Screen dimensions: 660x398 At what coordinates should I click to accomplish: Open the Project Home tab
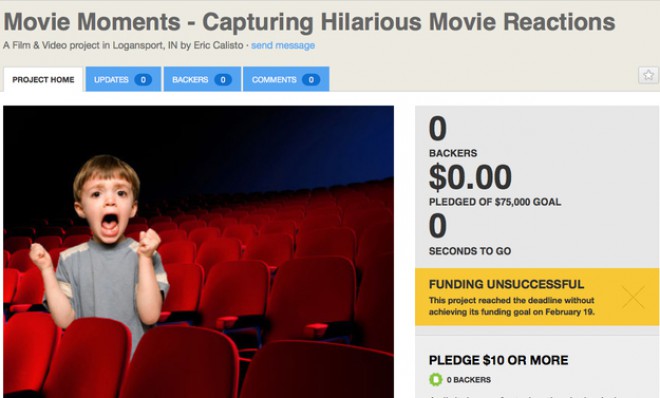pos(43,80)
